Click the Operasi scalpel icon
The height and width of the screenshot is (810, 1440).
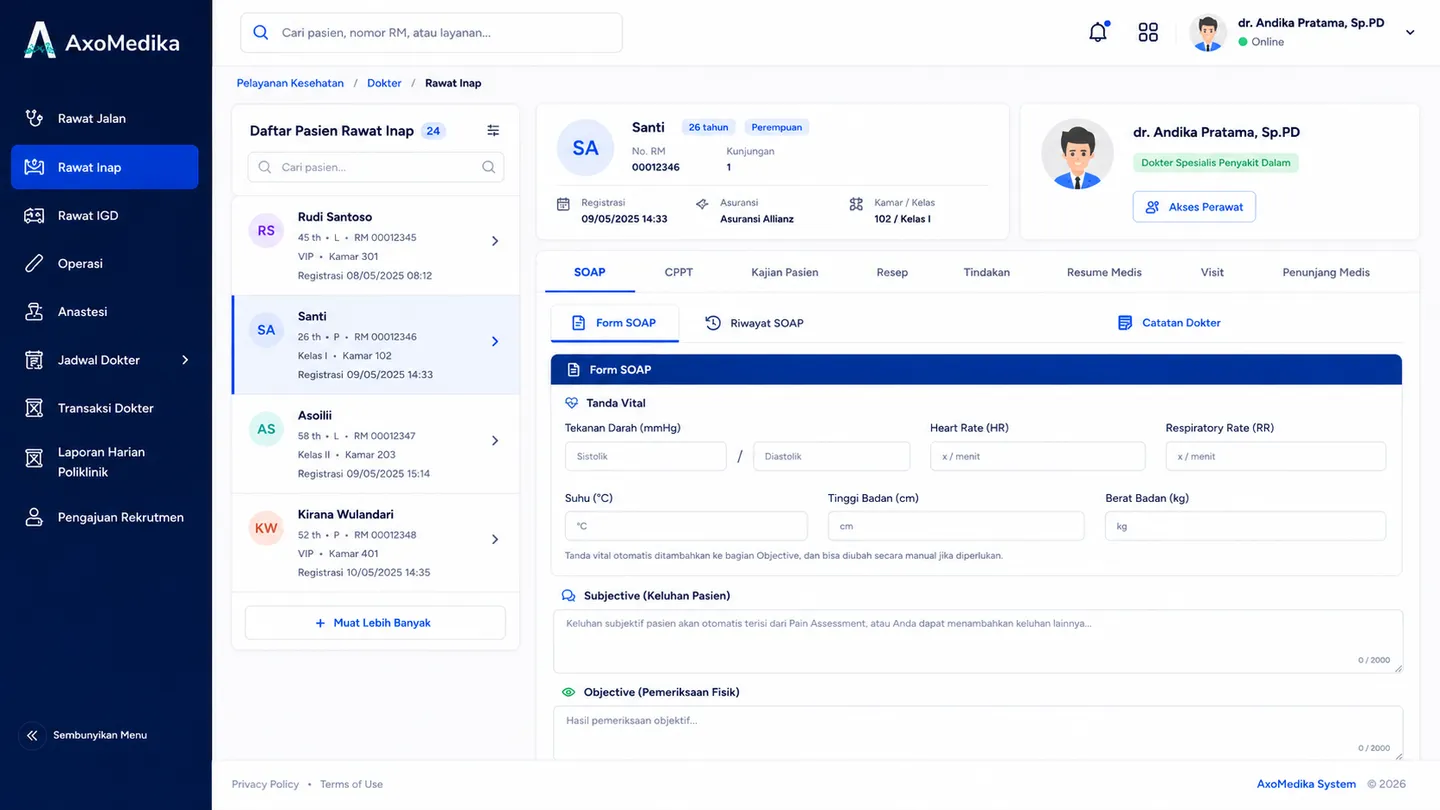point(34,263)
